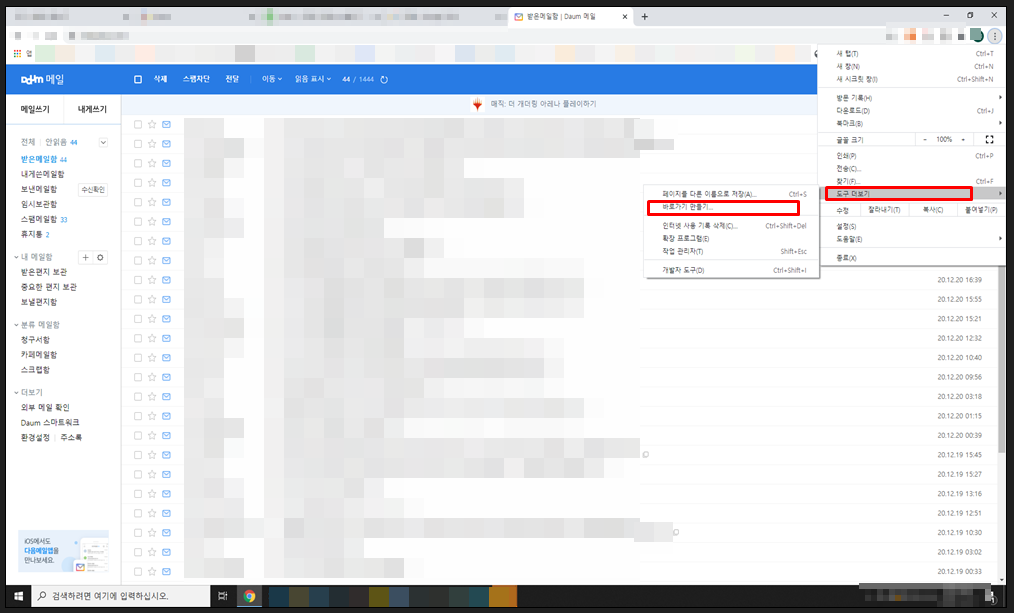
Task: Check the mail dated 20.12.20 15:21
Action: [x=138, y=319]
